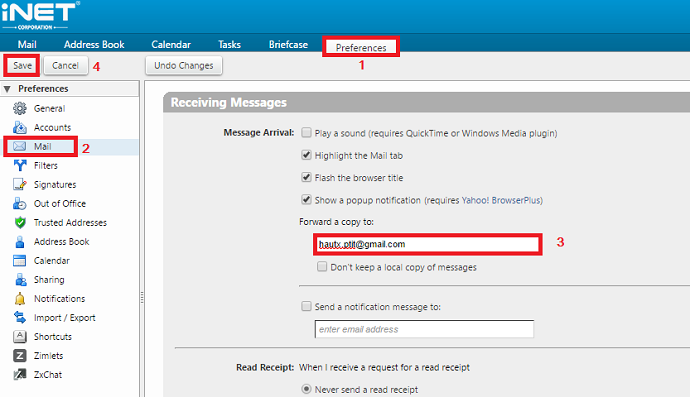Click the Mail envelope icon in sidebar
Viewport: 690px width, 397px height.
point(20,146)
